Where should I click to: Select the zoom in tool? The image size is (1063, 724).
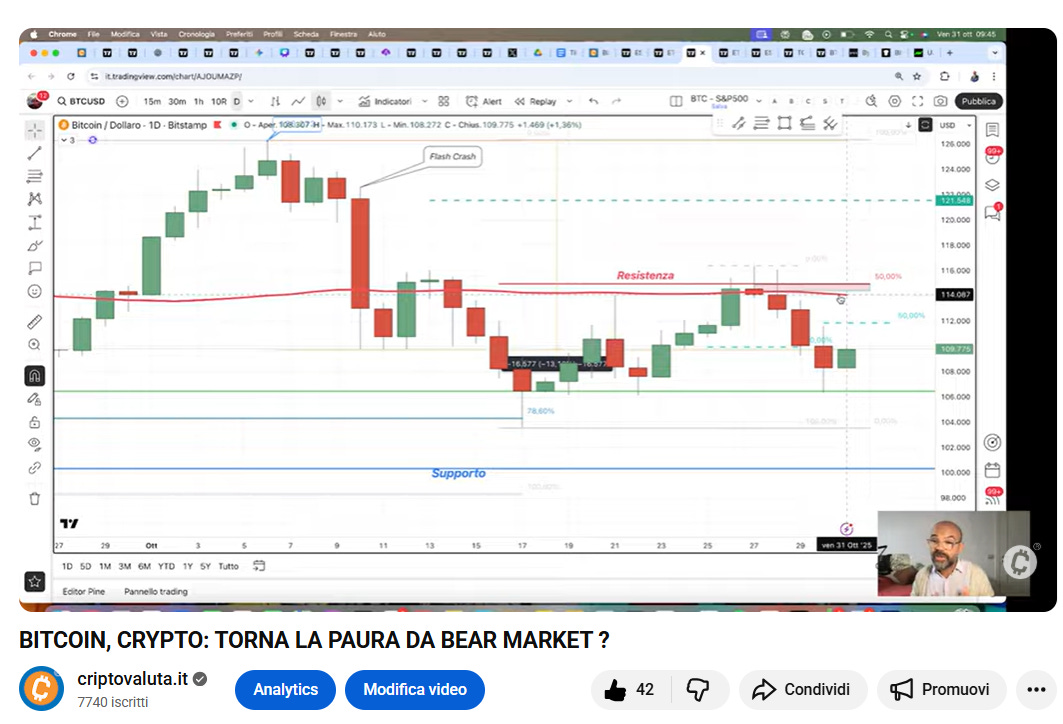pyautogui.click(x=35, y=344)
